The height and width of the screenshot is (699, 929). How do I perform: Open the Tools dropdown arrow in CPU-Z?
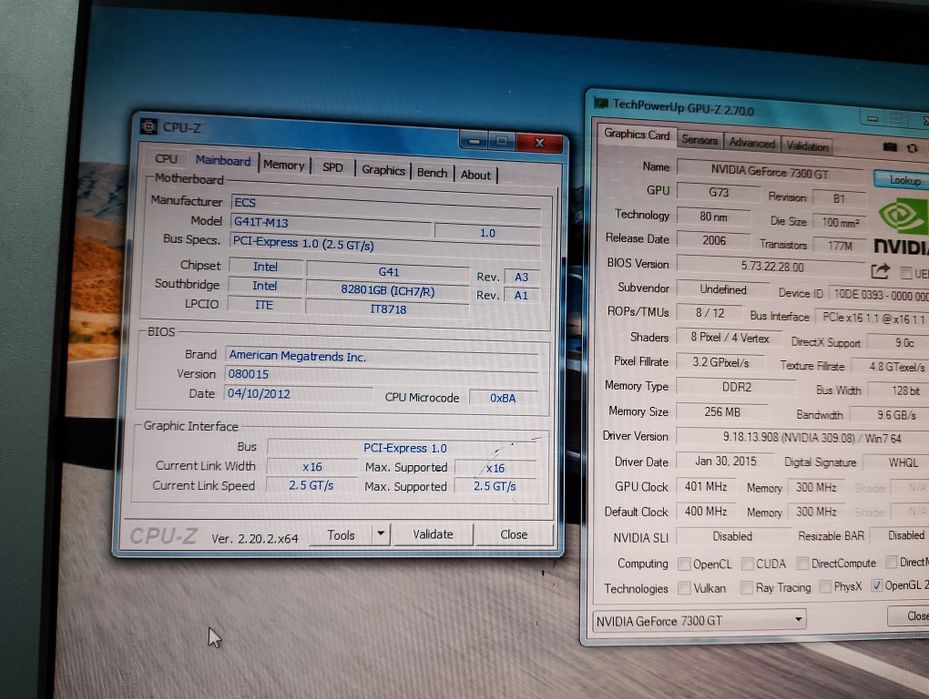pyautogui.click(x=380, y=534)
